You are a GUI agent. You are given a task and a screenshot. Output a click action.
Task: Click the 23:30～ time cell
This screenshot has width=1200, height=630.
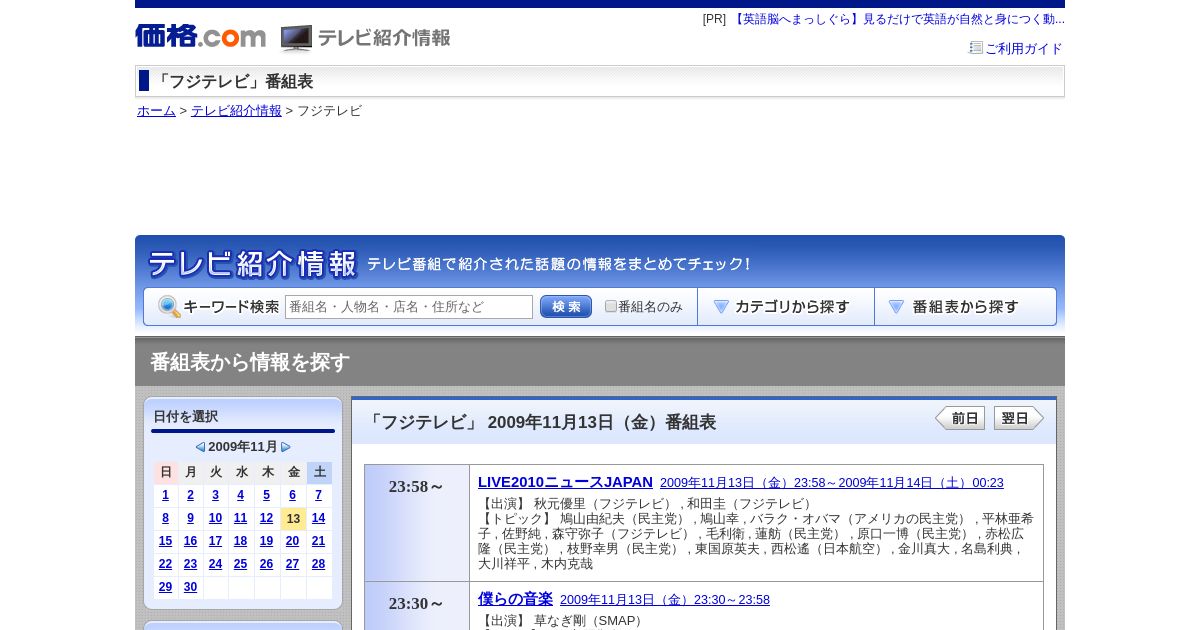pyautogui.click(x=417, y=604)
